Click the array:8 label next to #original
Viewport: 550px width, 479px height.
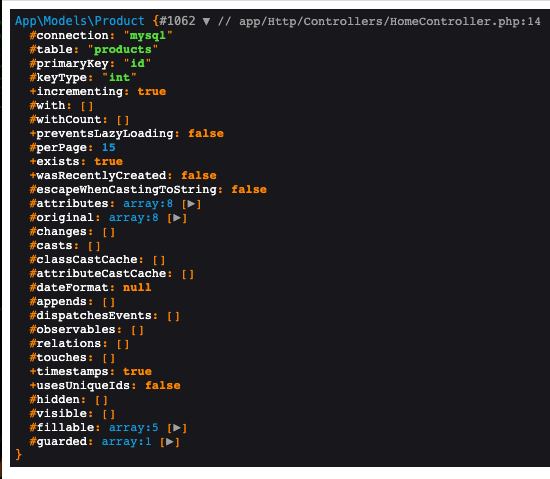coord(133,218)
